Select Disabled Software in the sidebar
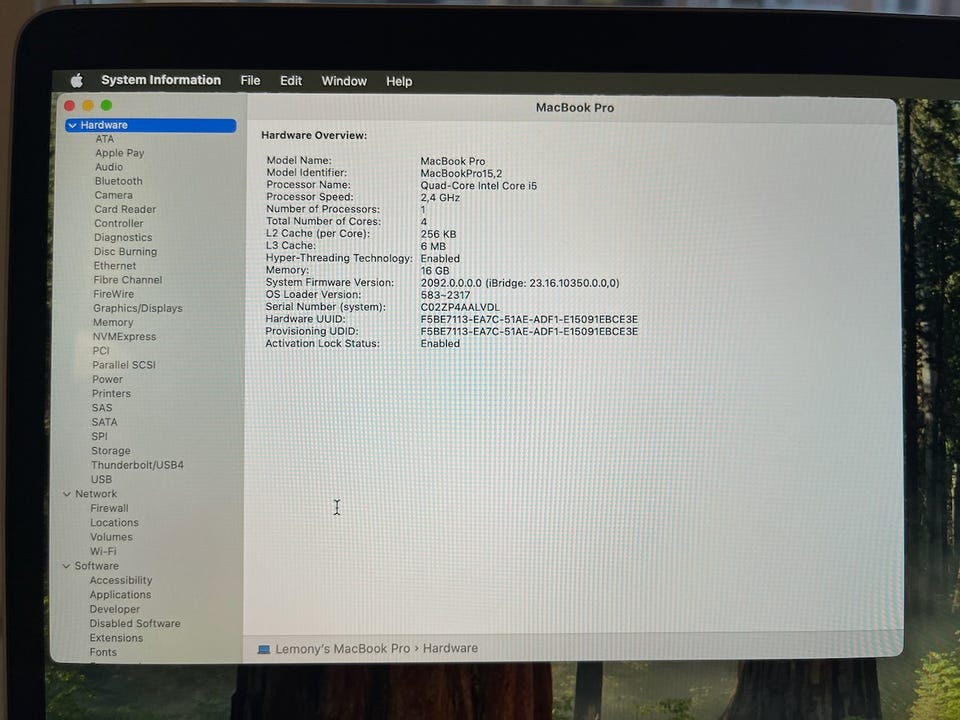960x720 pixels. click(x=135, y=623)
